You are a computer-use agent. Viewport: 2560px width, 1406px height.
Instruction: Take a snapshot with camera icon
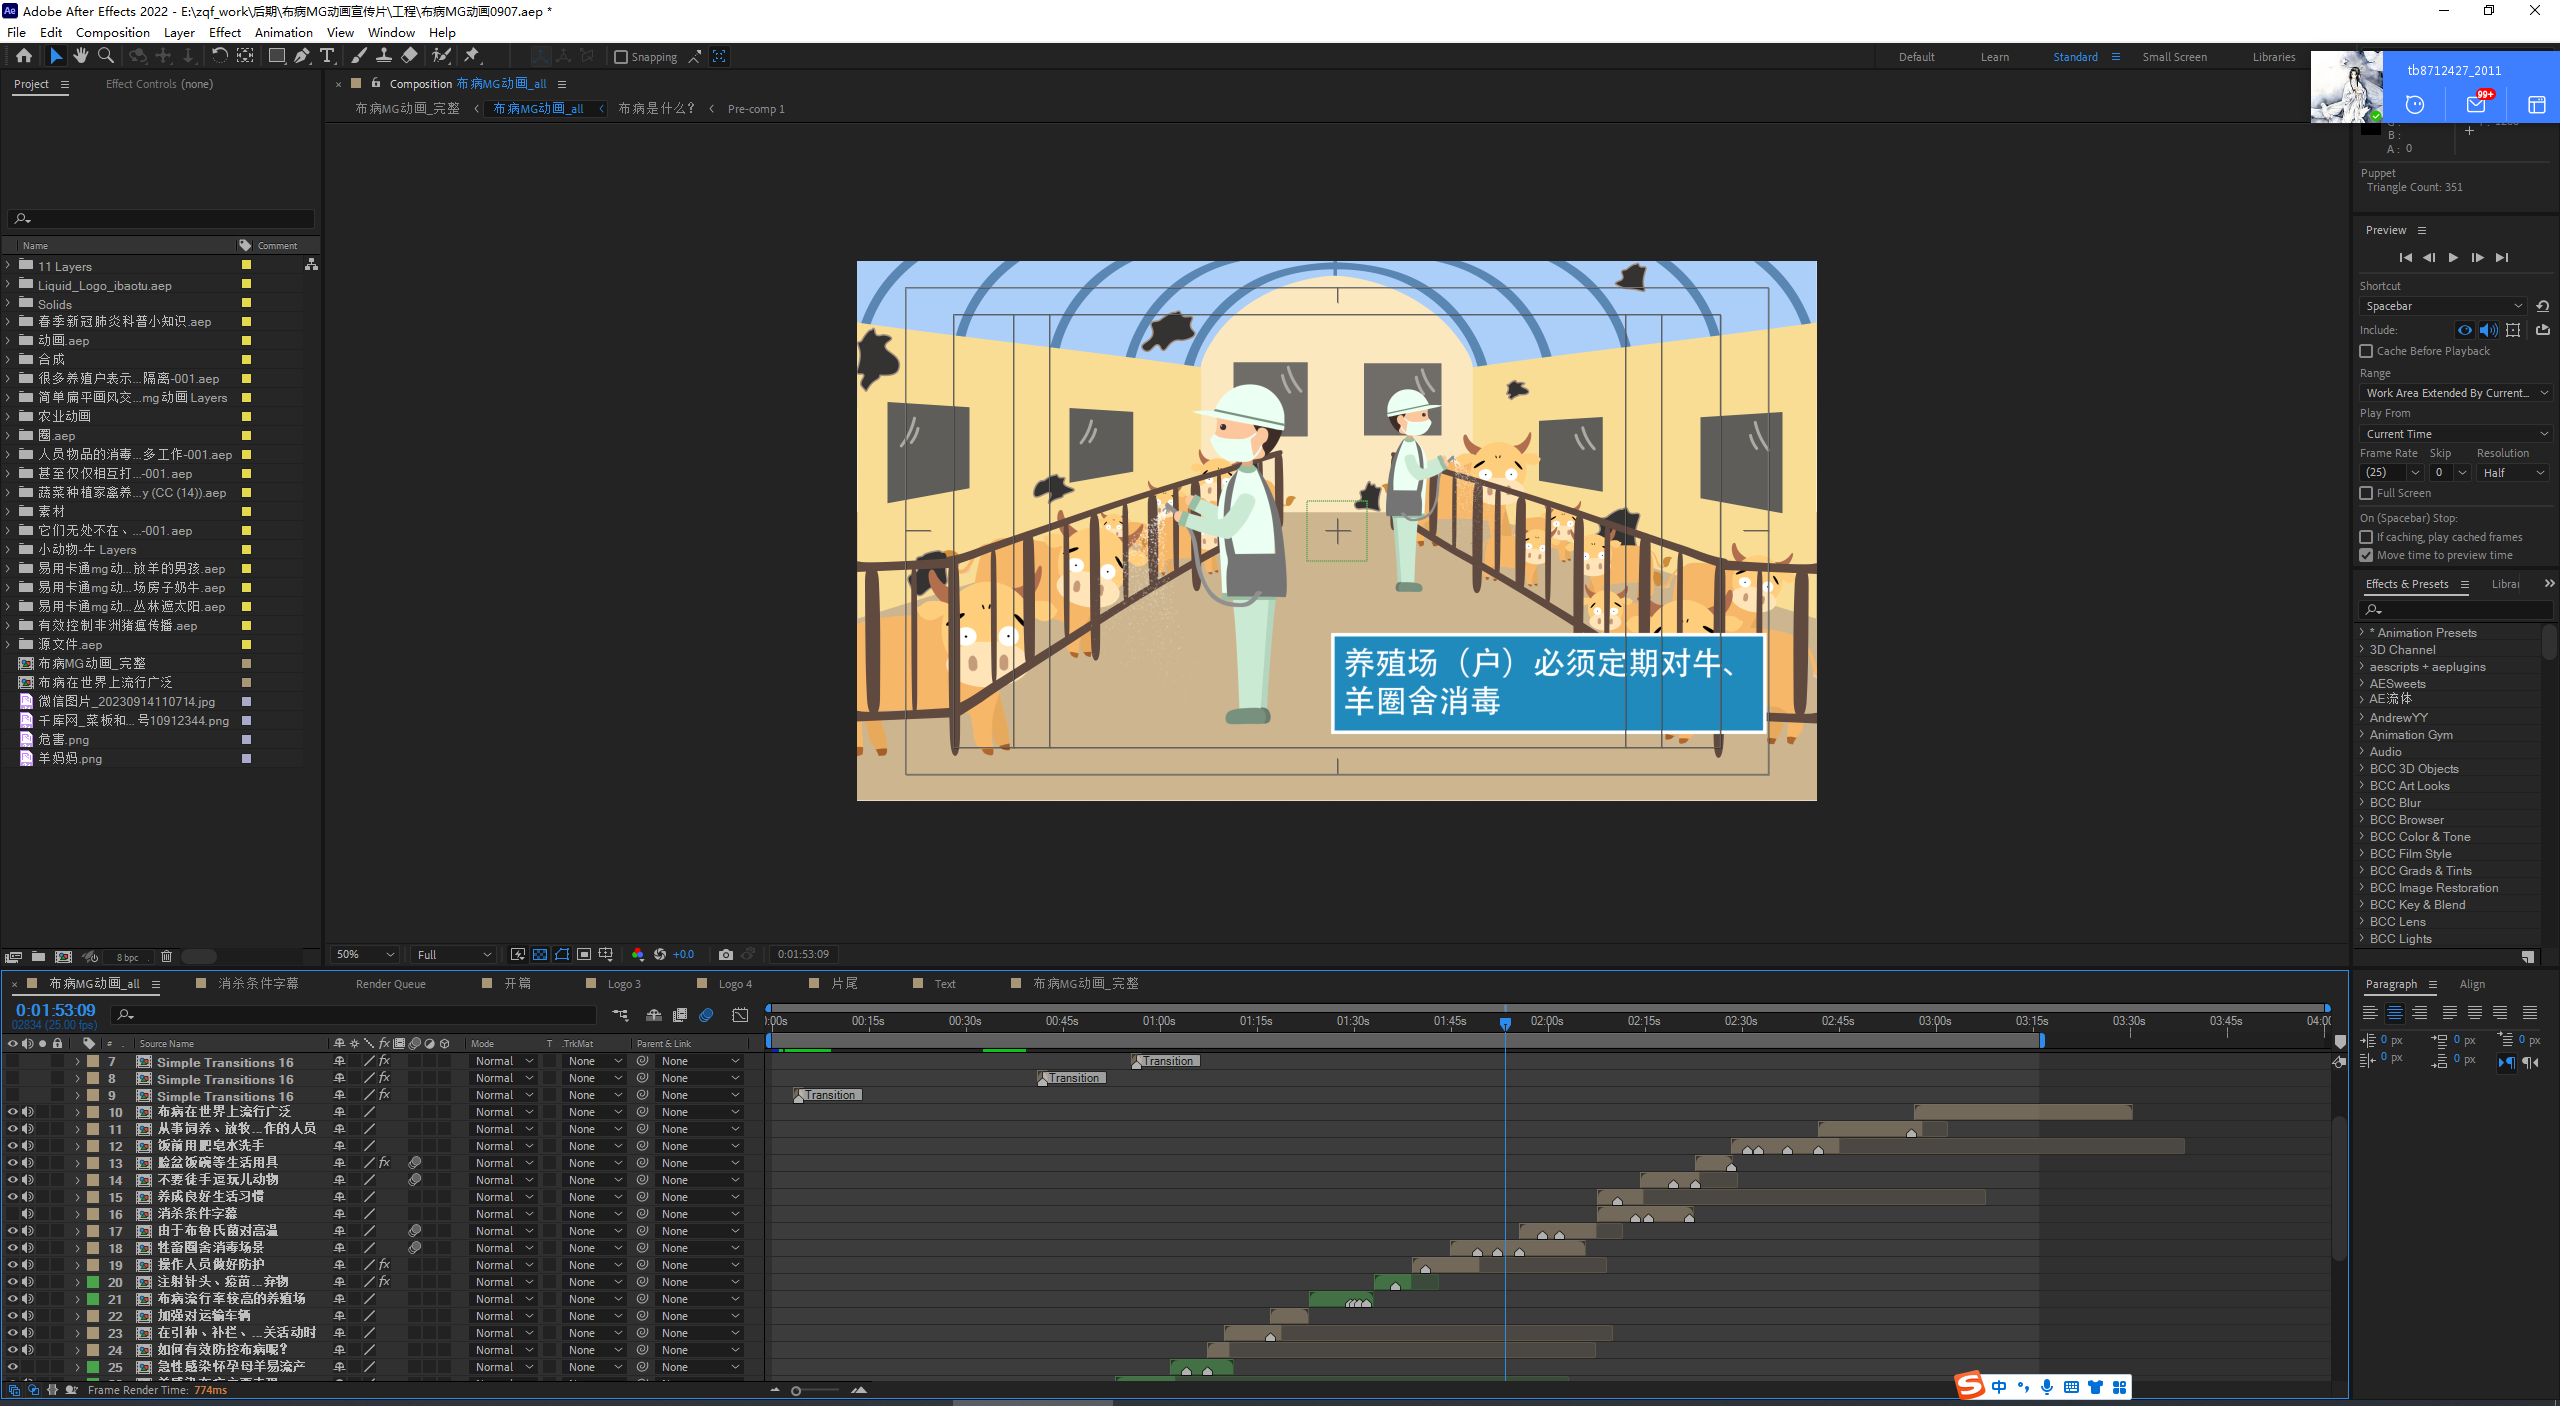pyautogui.click(x=726, y=955)
